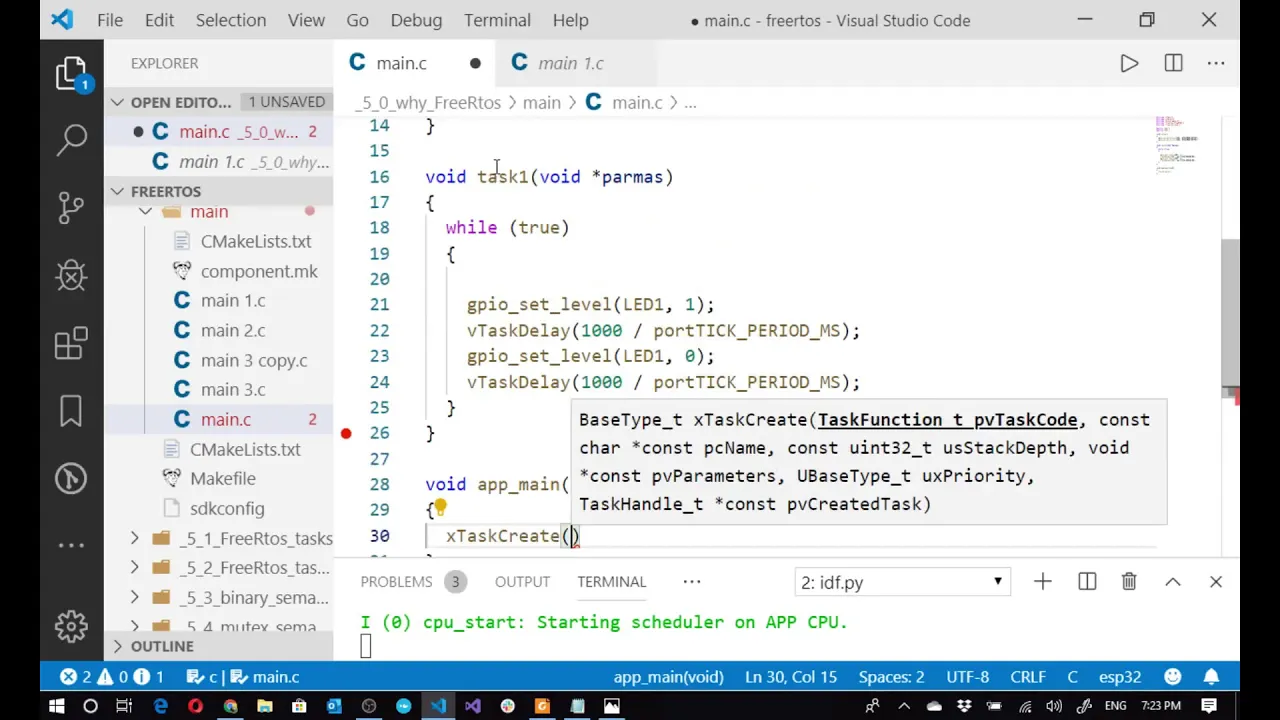Viewport: 1280px width, 720px height.
Task: Switch to the main.c editor tab
Action: (415, 63)
